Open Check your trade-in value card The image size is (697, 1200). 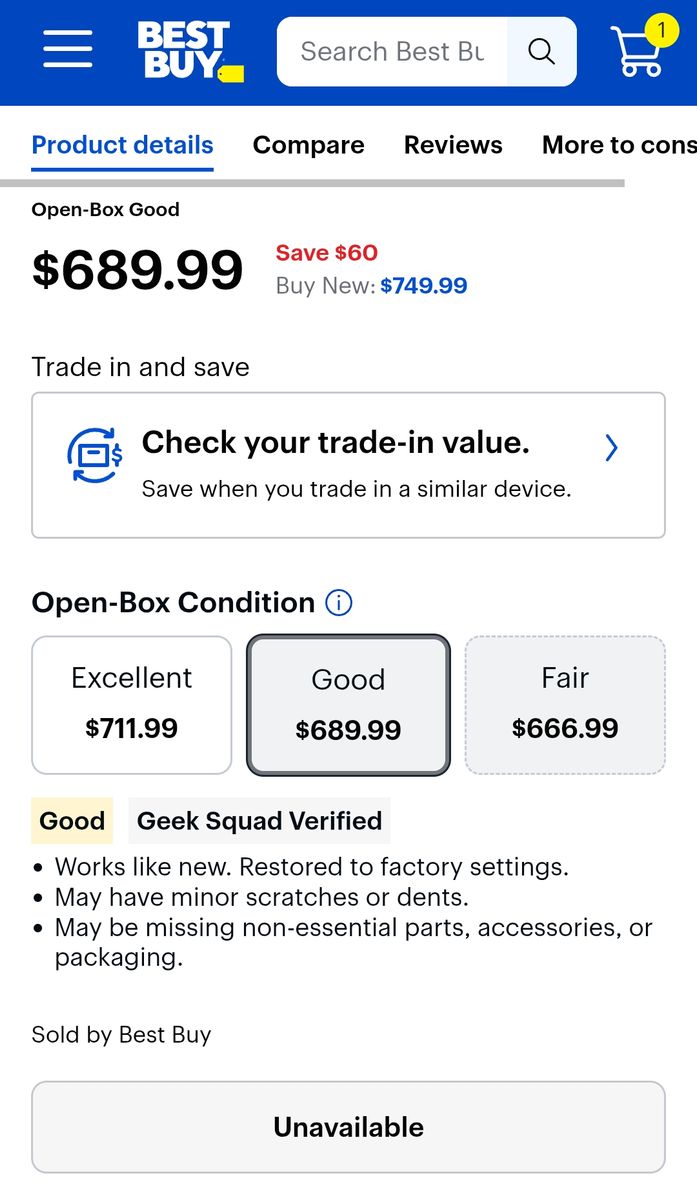click(x=348, y=465)
